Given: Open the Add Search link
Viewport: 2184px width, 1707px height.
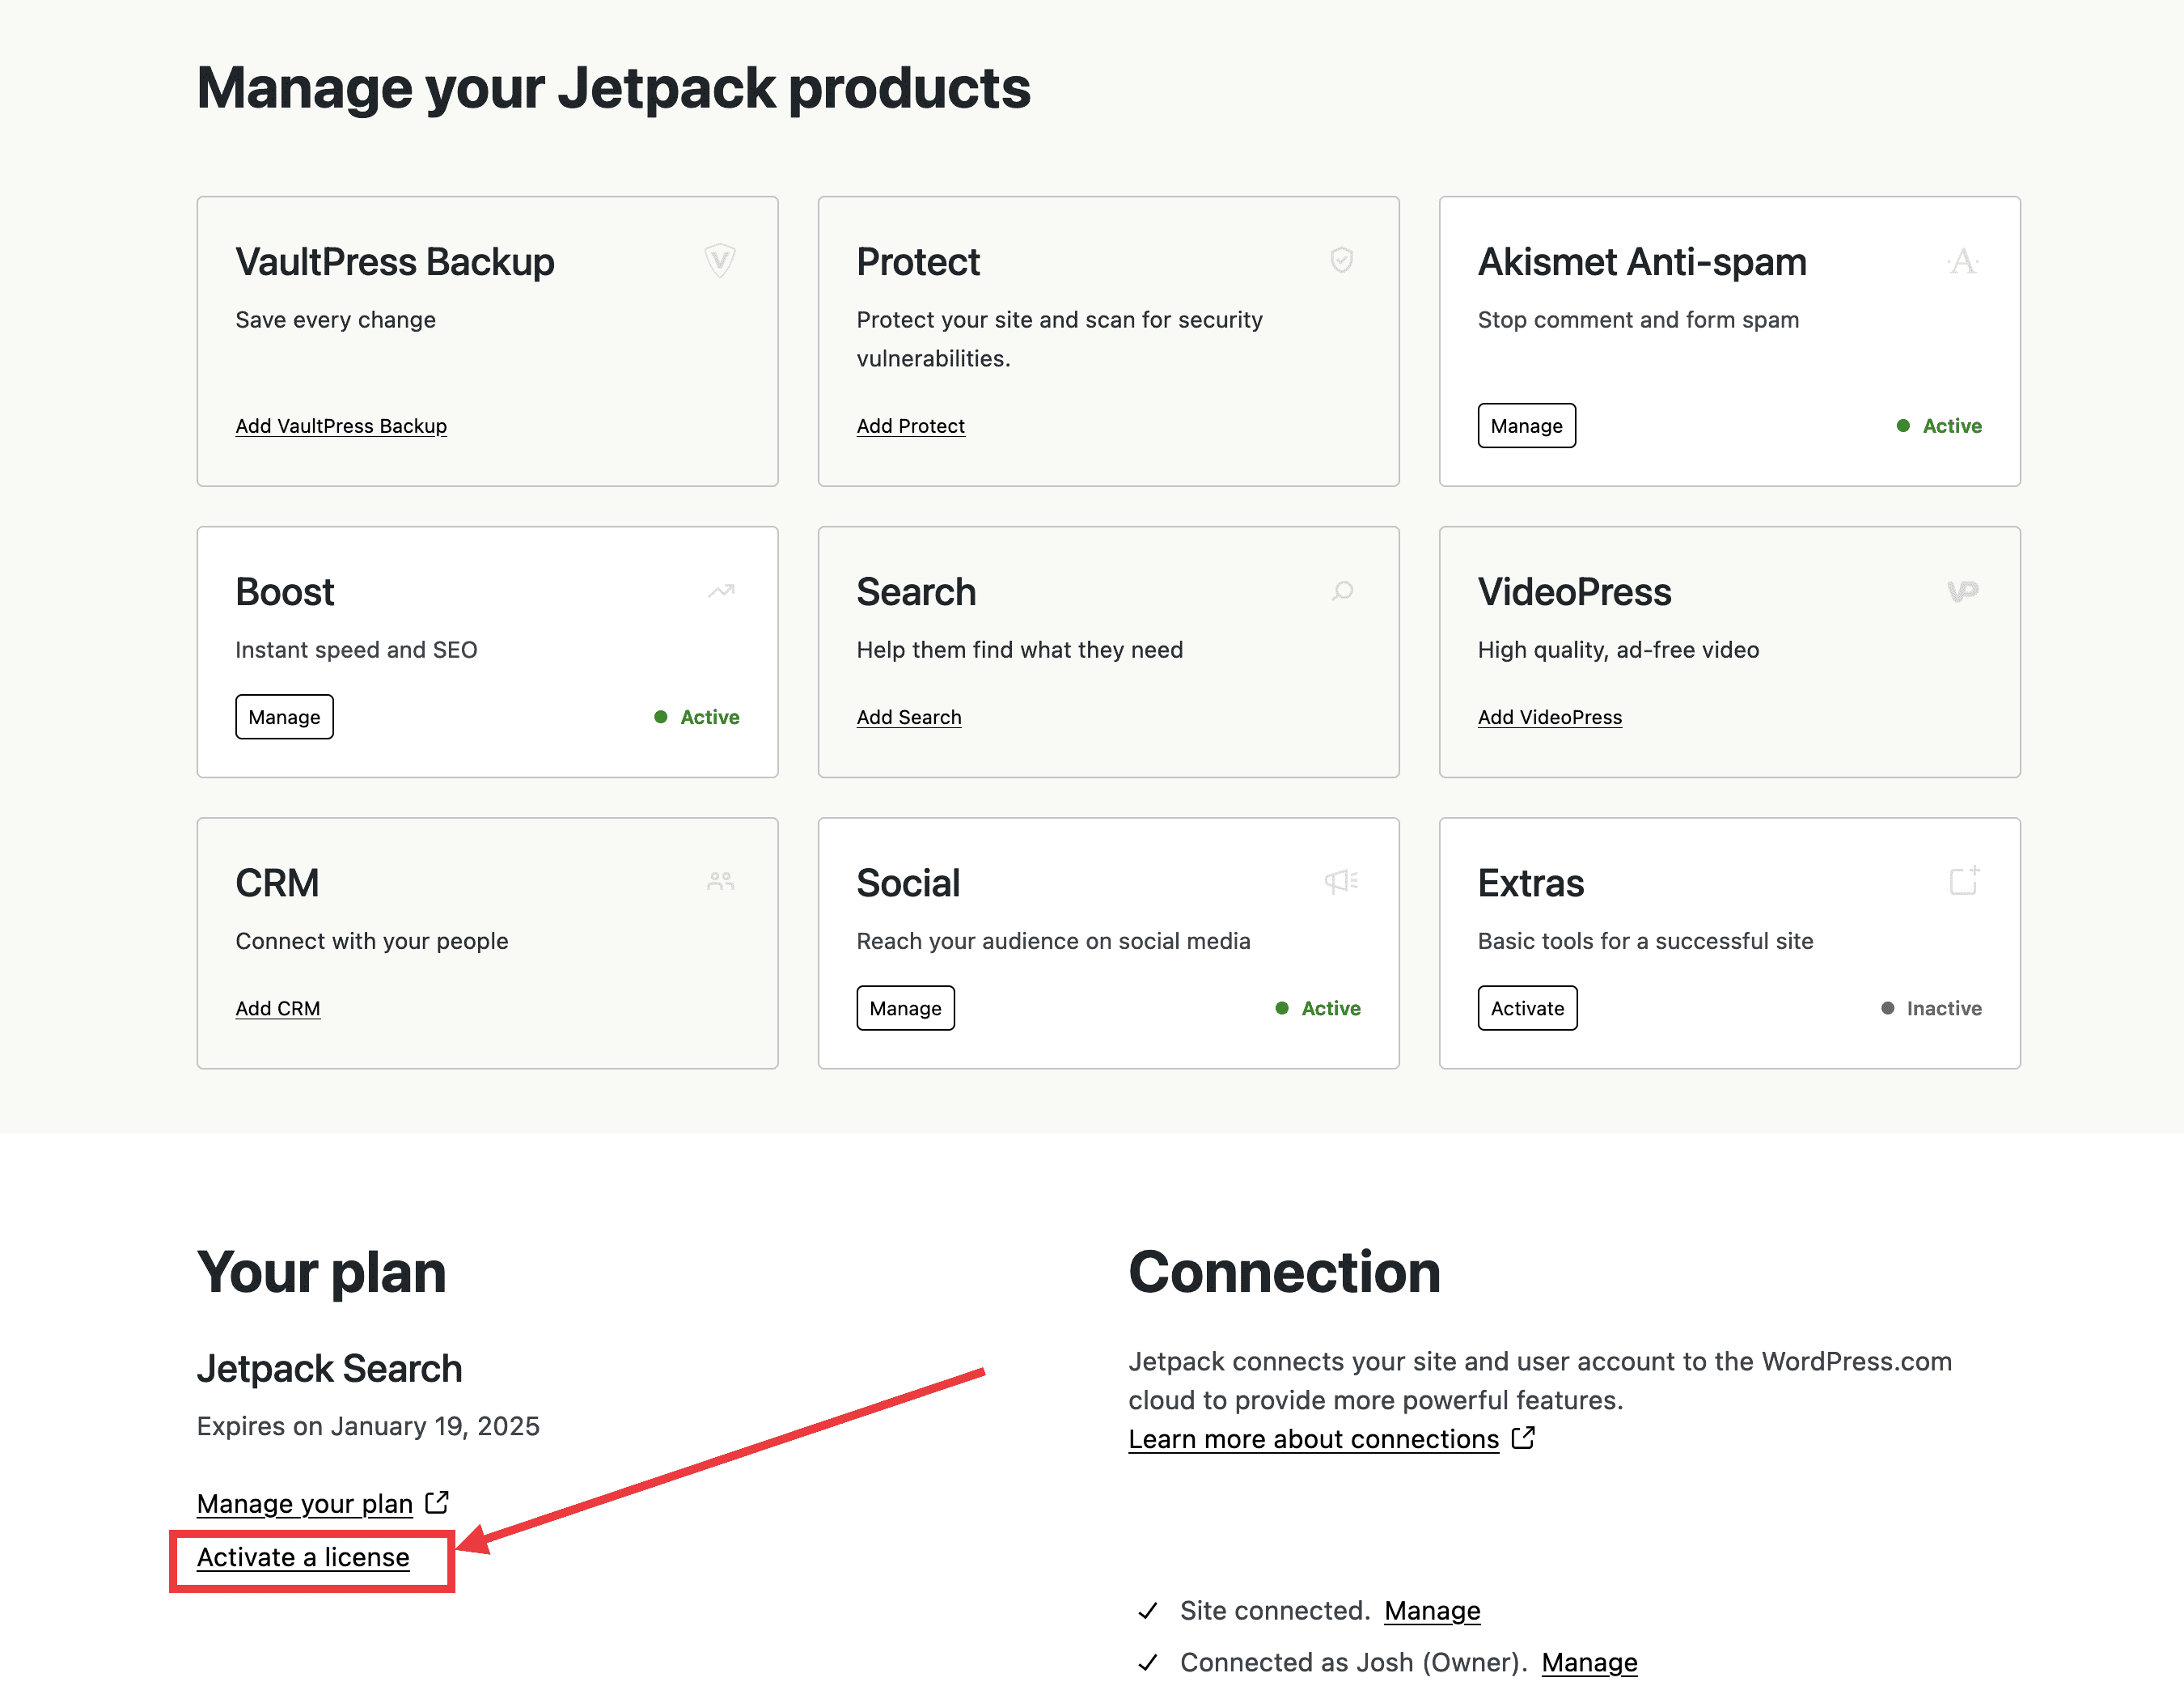Looking at the screenshot, I should click(908, 717).
